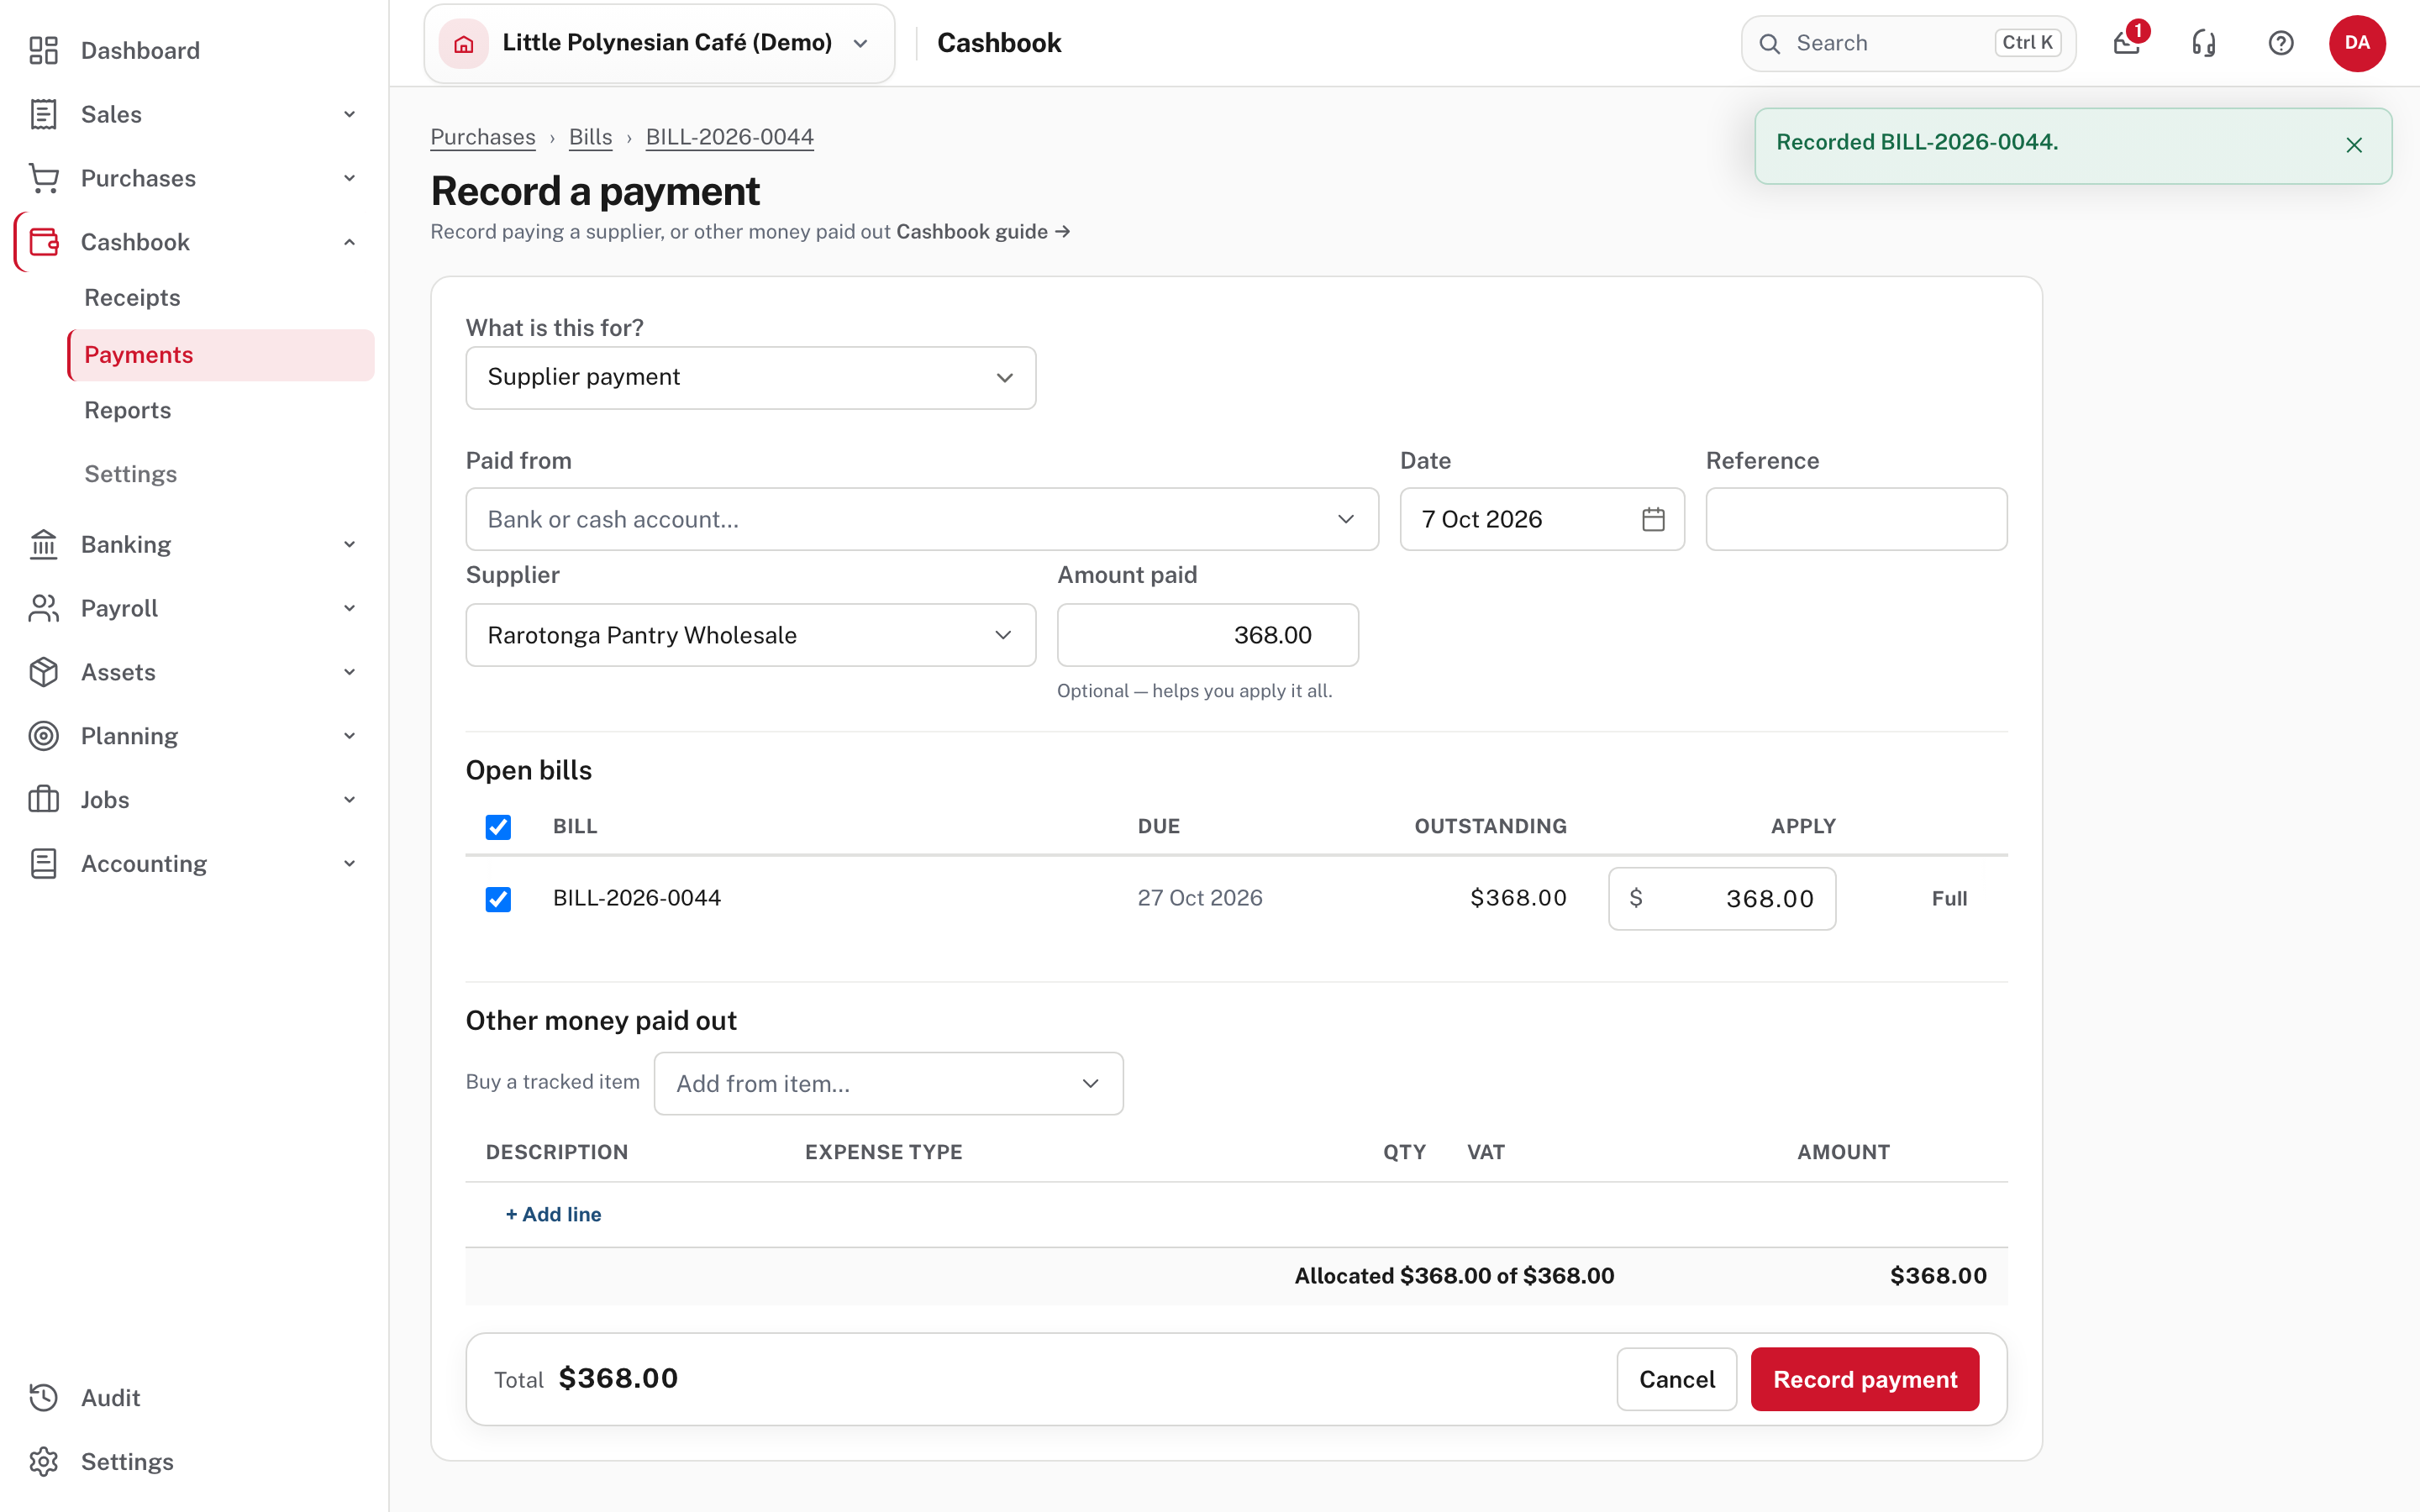Click the Amount paid field
2420x1512 pixels.
[x=1207, y=635]
